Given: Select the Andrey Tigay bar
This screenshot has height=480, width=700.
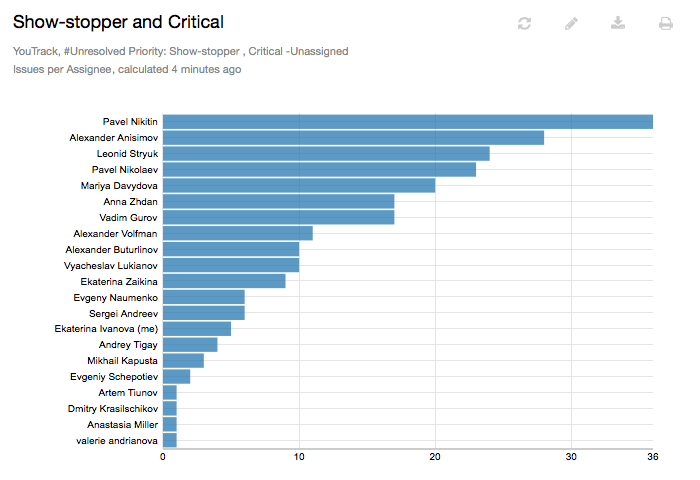Looking at the screenshot, I should point(190,345).
